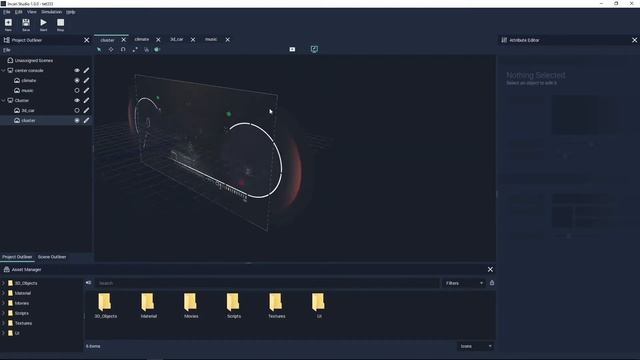Click the pencil edit icon for Cluster display
Image resolution: width=640 pixels, height=360 pixels.
[86, 100]
